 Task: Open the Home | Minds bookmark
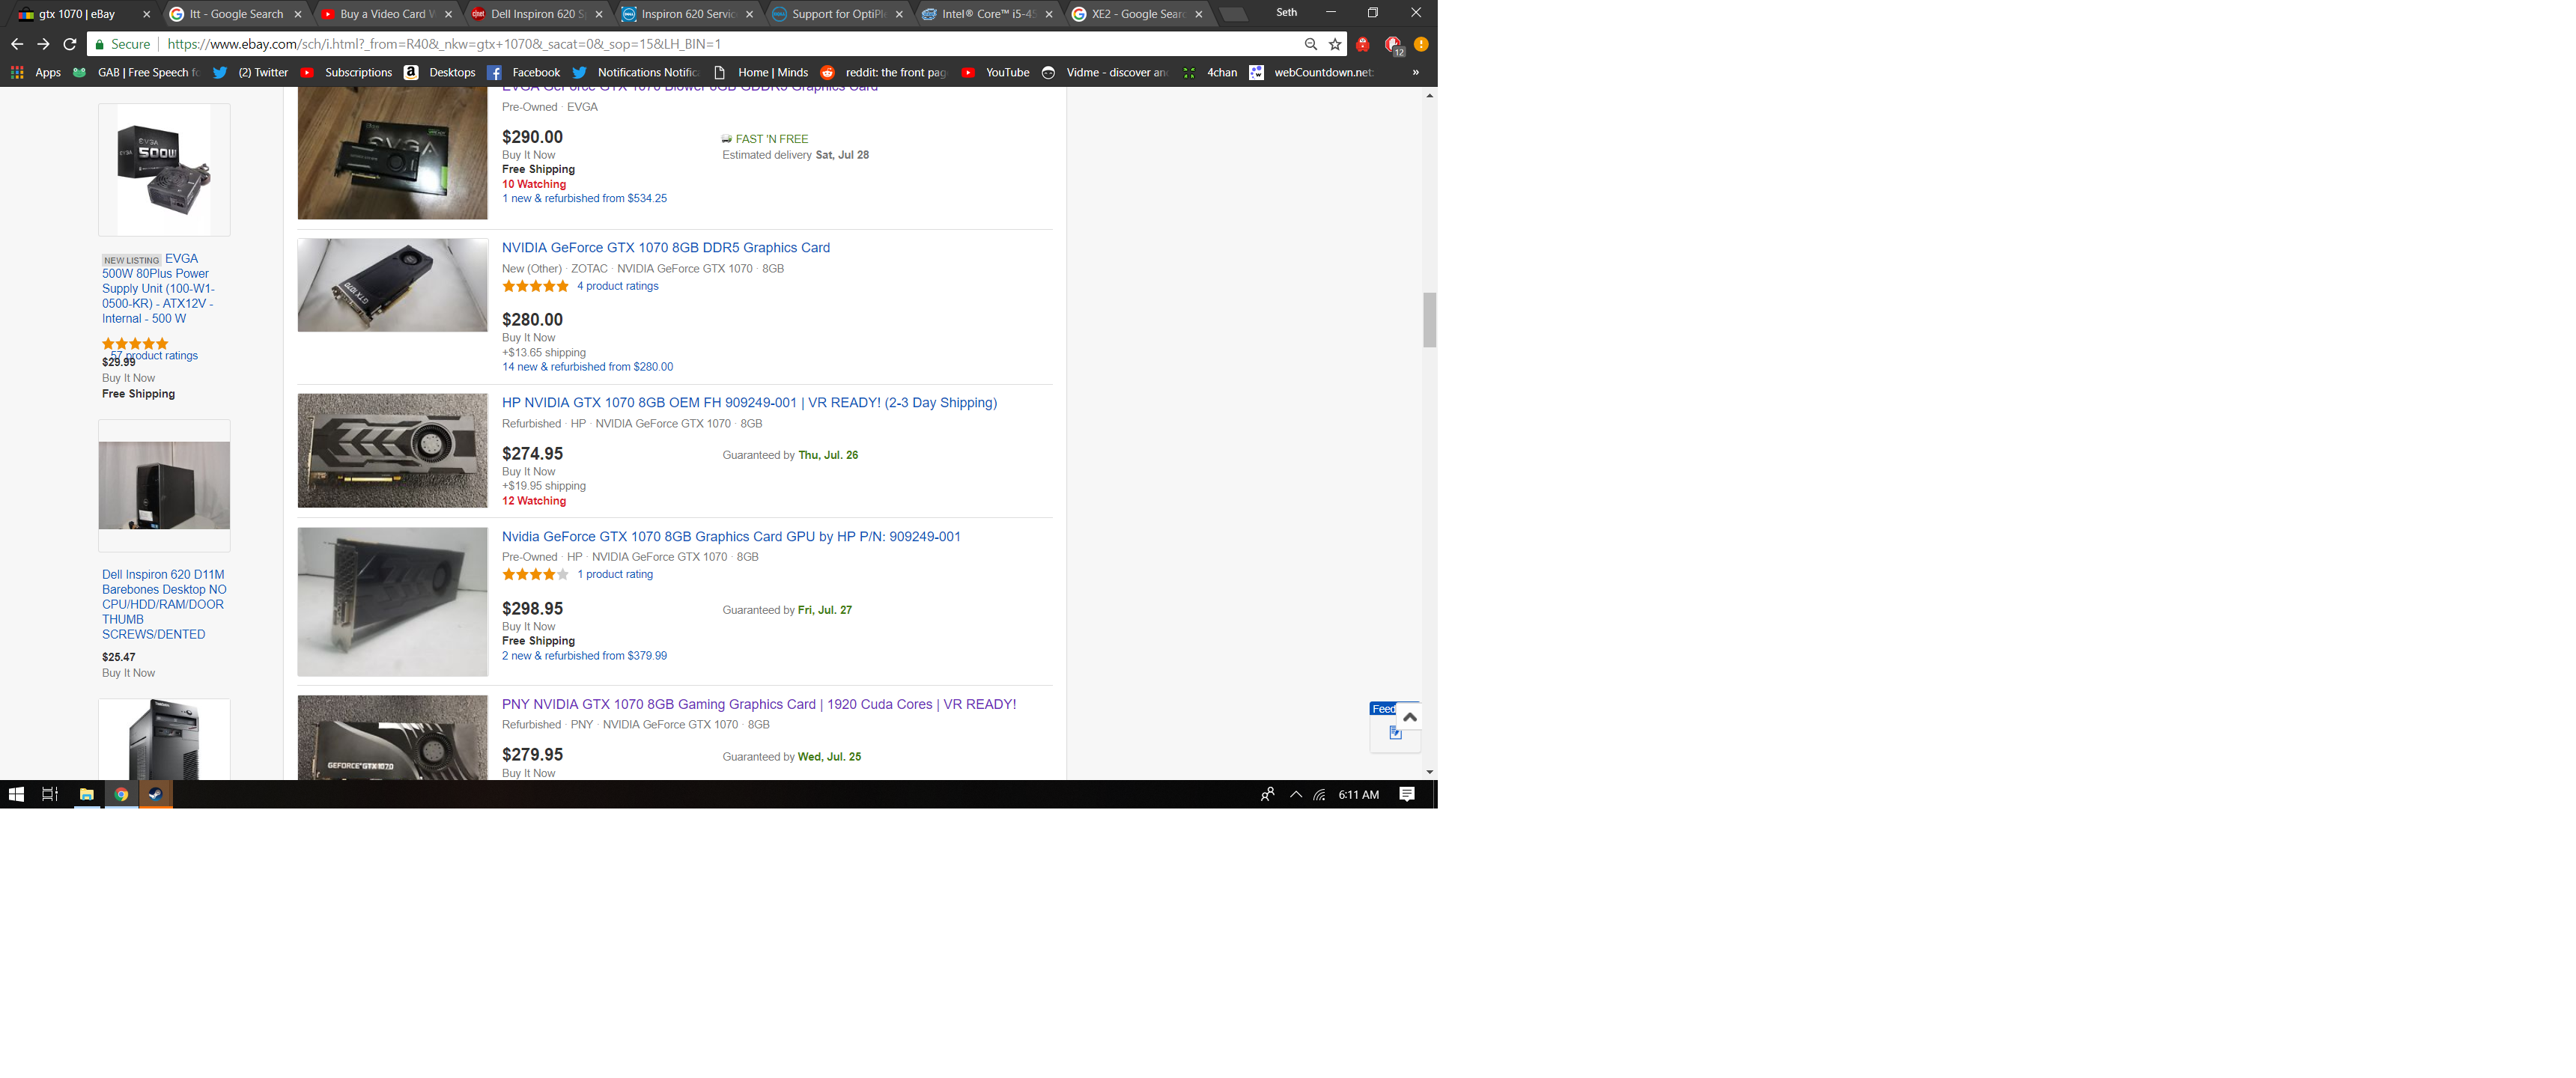tap(761, 72)
